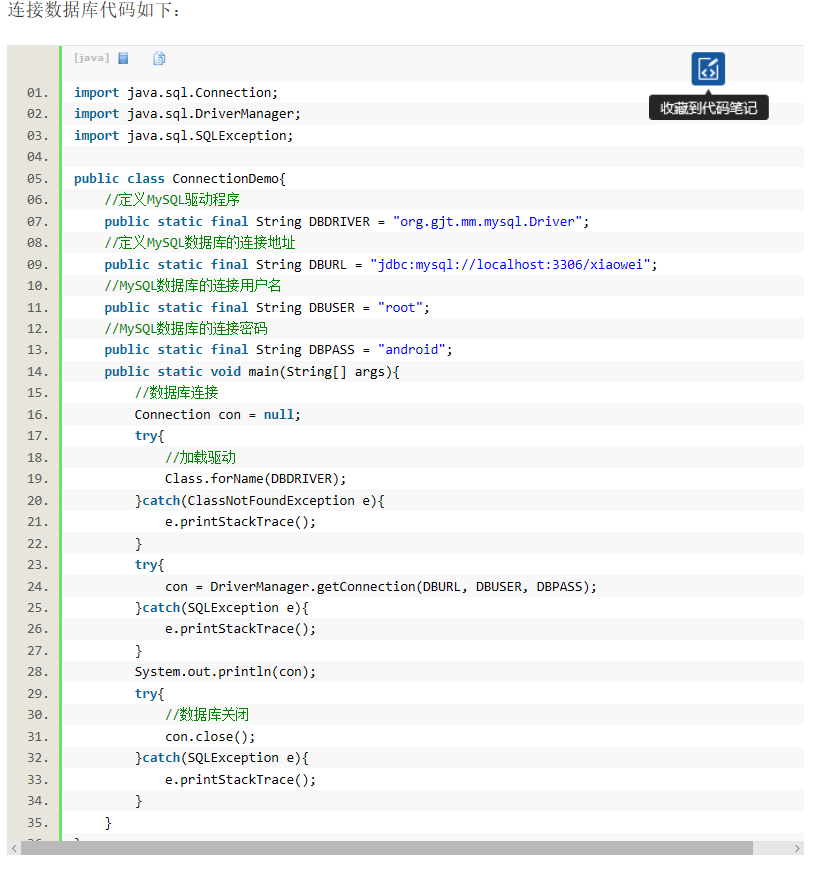The height and width of the screenshot is (880, 833).
Task: Click the save to code notes icon
Action: [x=708, y=69]
